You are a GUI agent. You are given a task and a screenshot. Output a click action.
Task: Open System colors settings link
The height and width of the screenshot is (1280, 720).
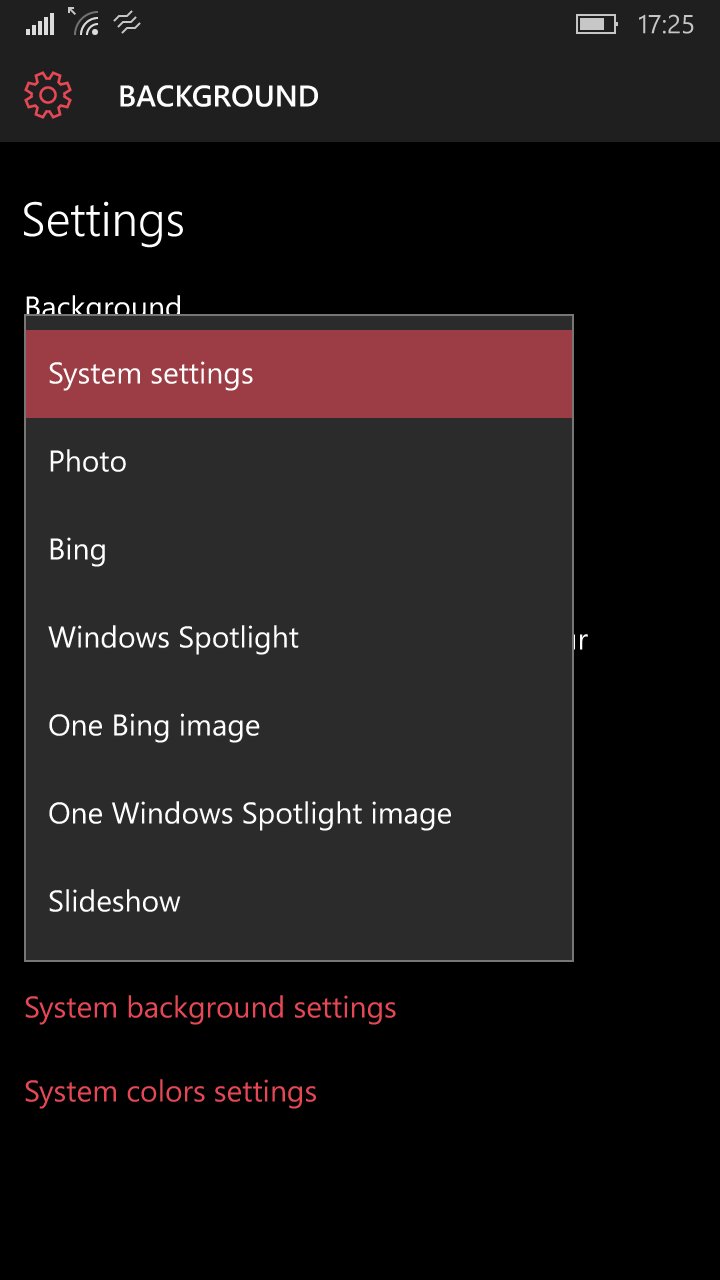pyautogui.click(x=170, y=1092)
